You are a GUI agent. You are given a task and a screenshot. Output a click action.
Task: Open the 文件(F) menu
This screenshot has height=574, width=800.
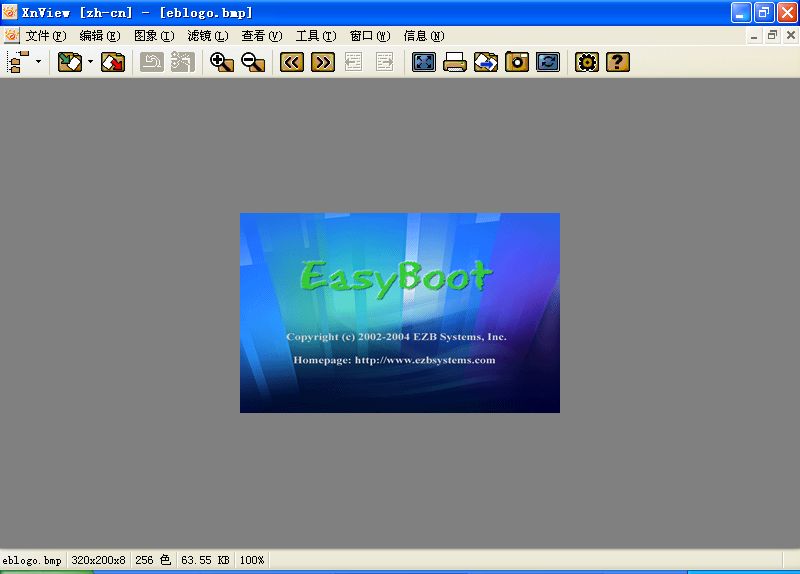pos(46,36)
